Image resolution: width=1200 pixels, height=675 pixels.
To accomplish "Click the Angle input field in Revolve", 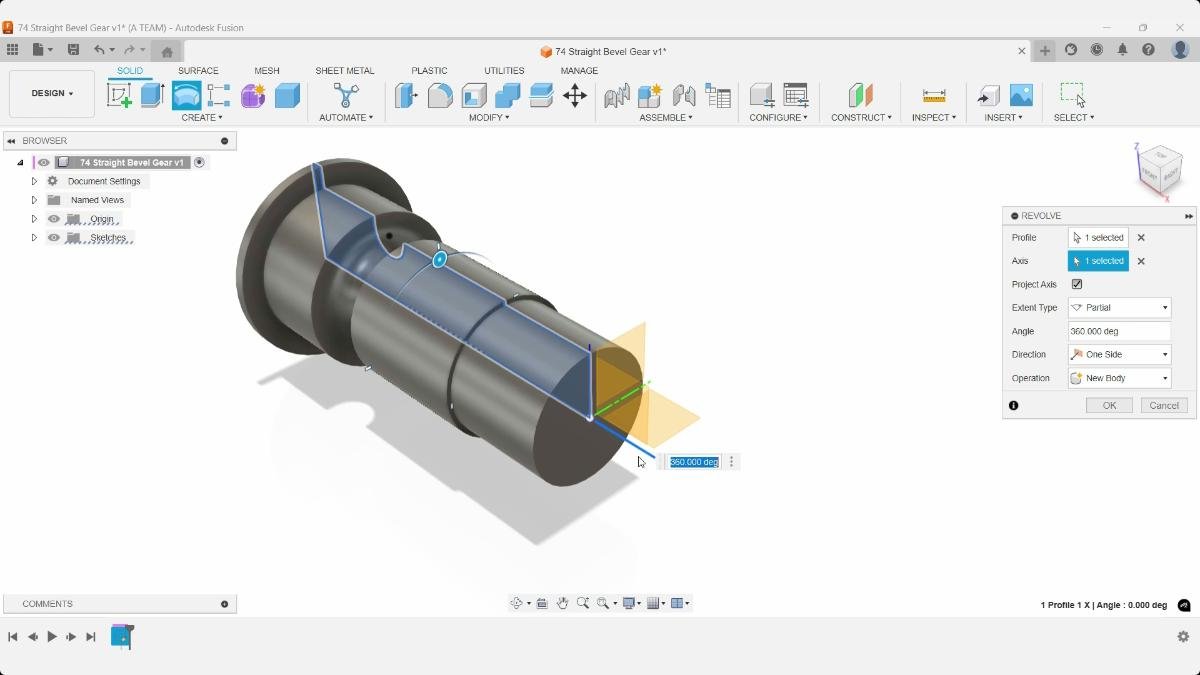I will pos(1119,331).
